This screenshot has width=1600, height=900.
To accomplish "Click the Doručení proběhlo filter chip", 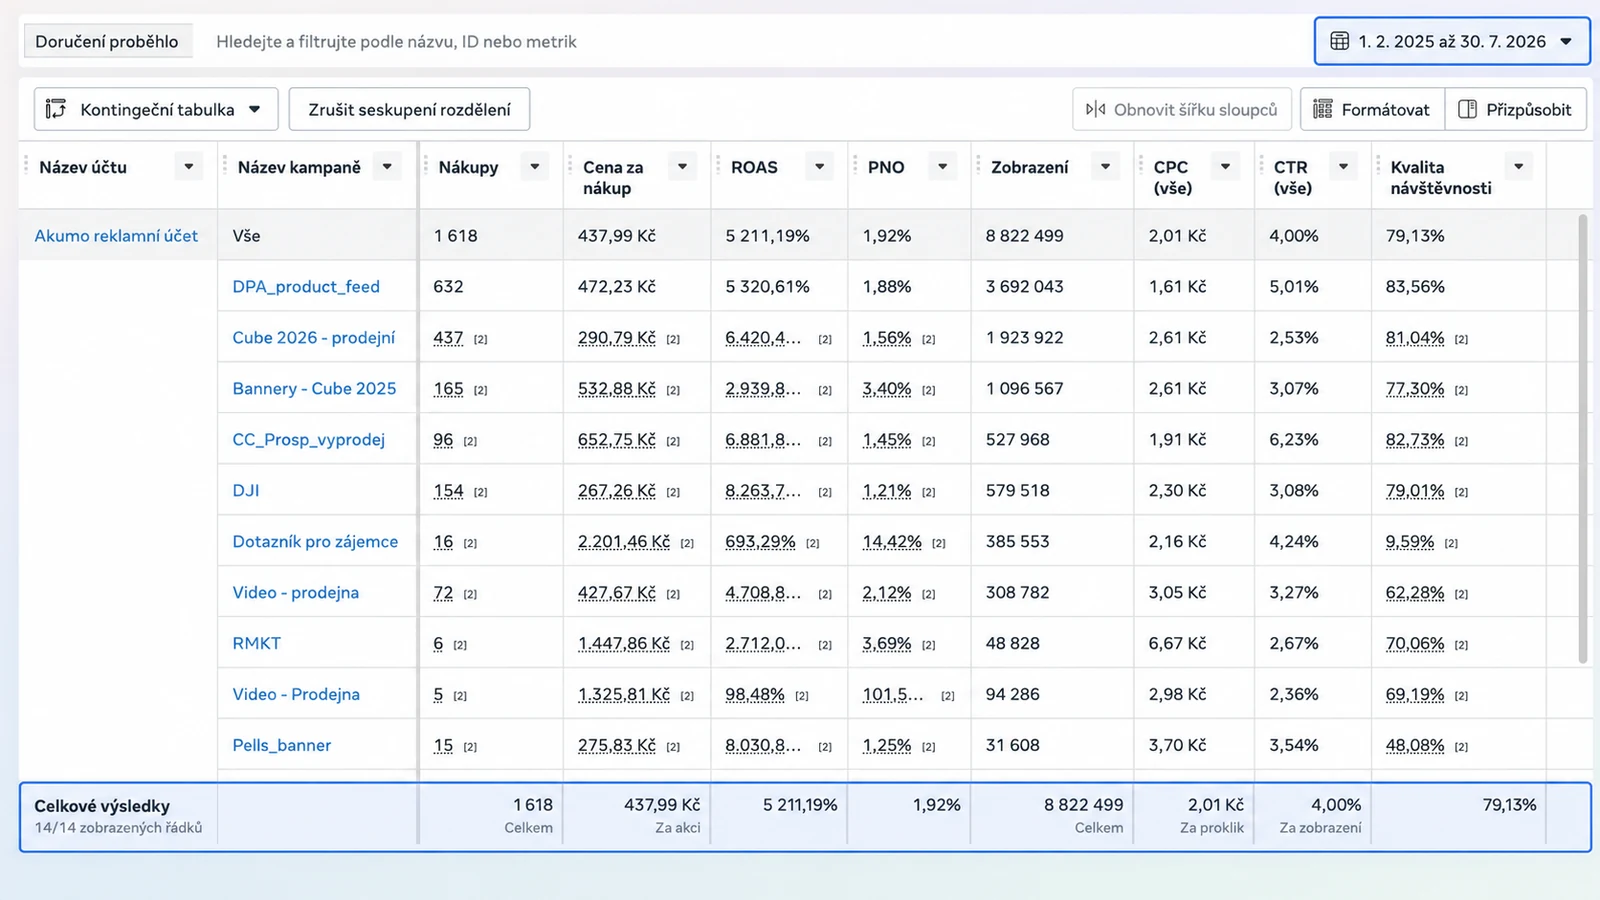I will coord(107,41).
